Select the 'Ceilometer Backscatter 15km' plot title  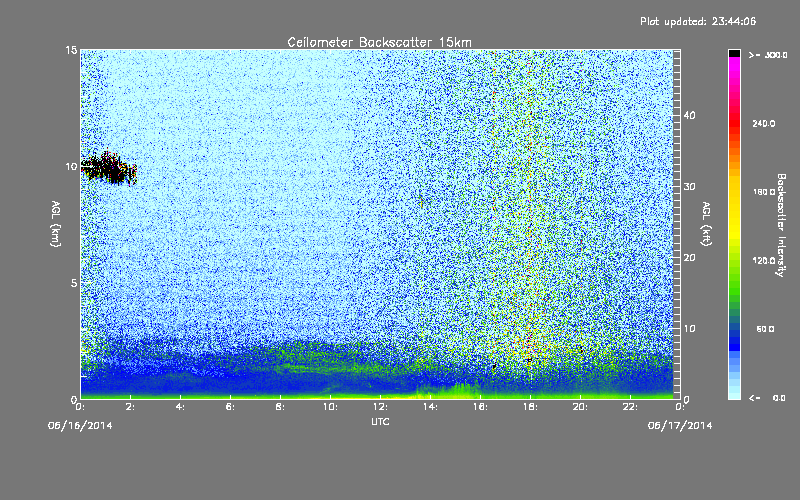(x=379, y=42)
